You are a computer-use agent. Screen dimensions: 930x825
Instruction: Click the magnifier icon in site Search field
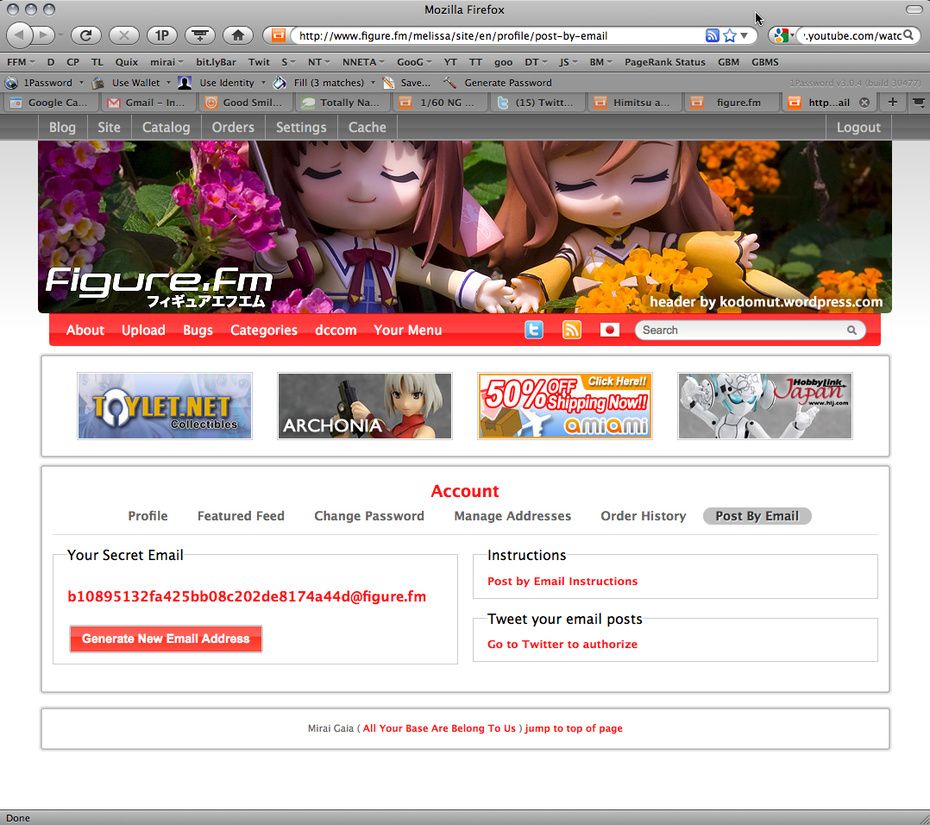click(852, 330)
